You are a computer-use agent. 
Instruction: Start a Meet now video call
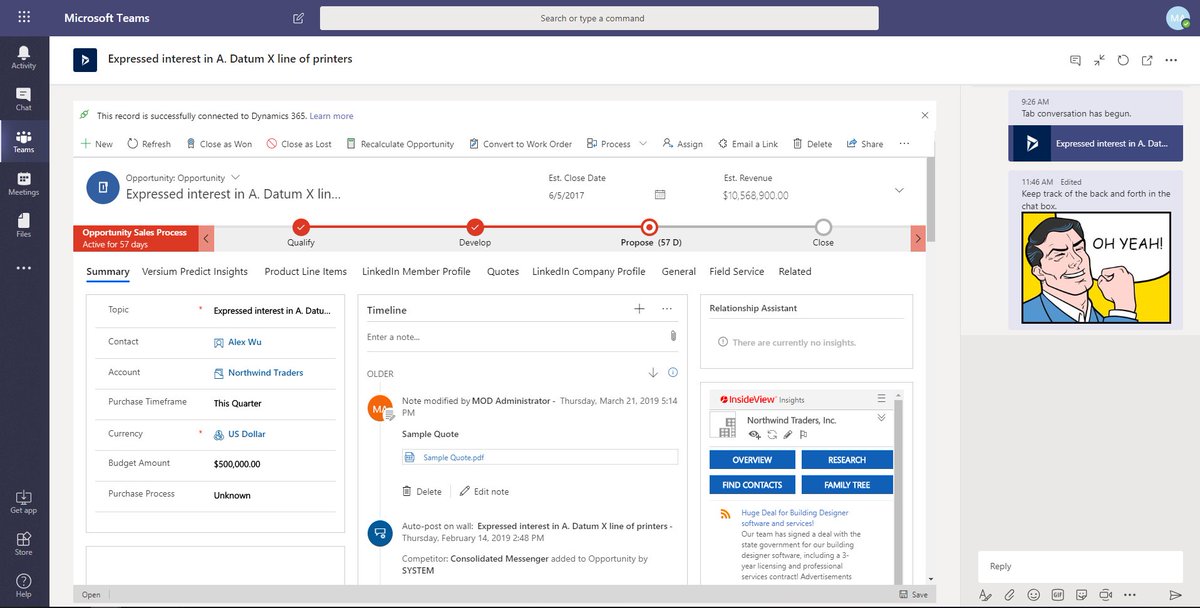tap(1106, 594)
